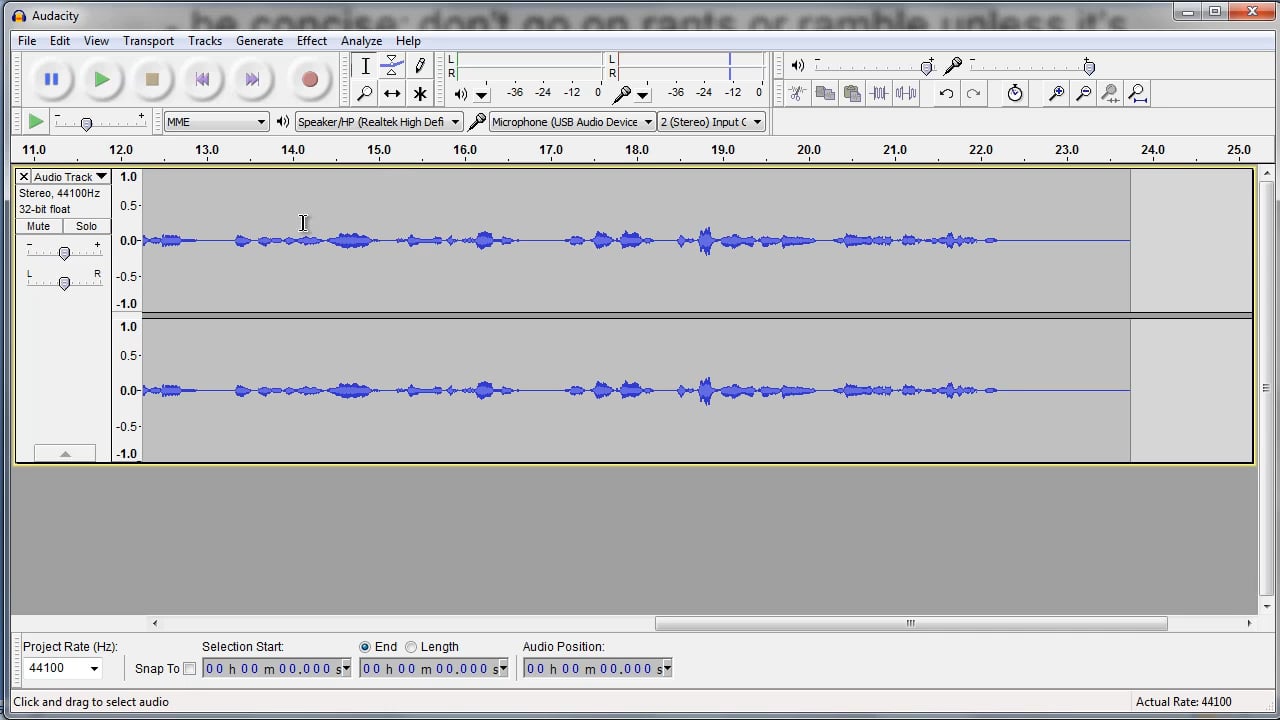Mute the Audio Track
Screen dimensions: 1280x720
pyautogui.click(x=37, y=226)
